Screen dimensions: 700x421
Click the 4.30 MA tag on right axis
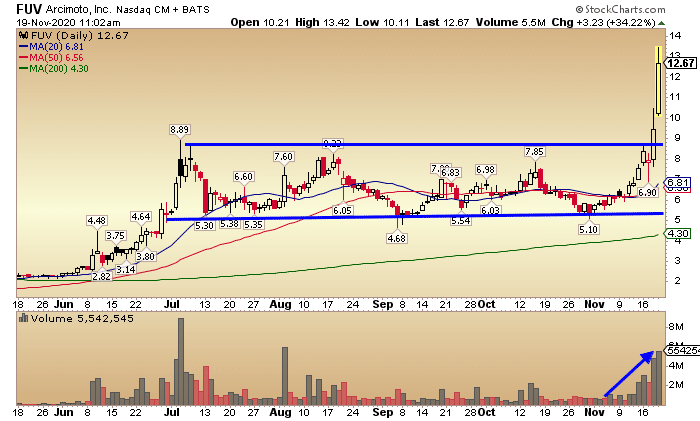tap(678, 233)
